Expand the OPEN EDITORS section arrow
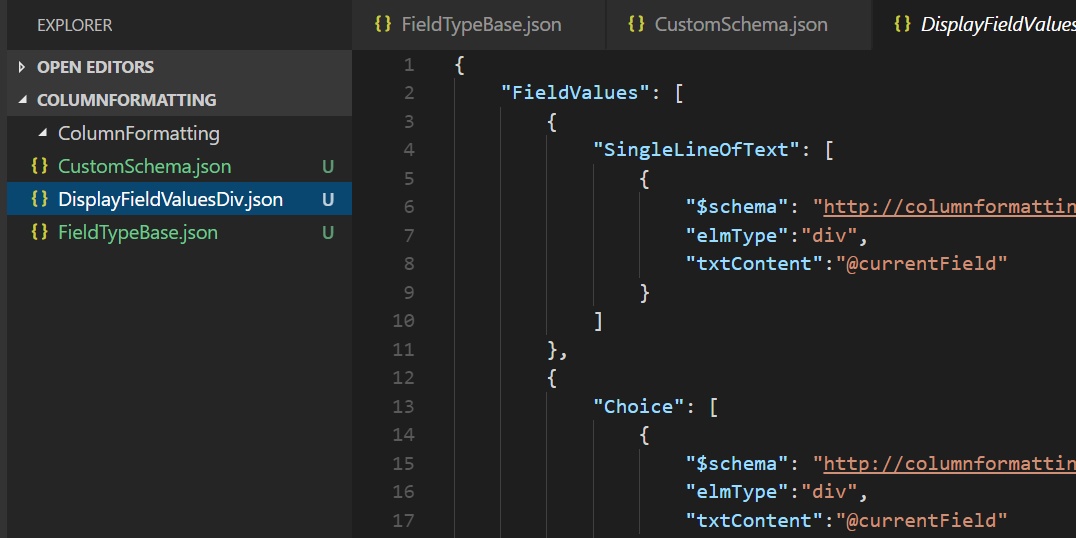The image size is (1076, 538). tap(22, 67)
